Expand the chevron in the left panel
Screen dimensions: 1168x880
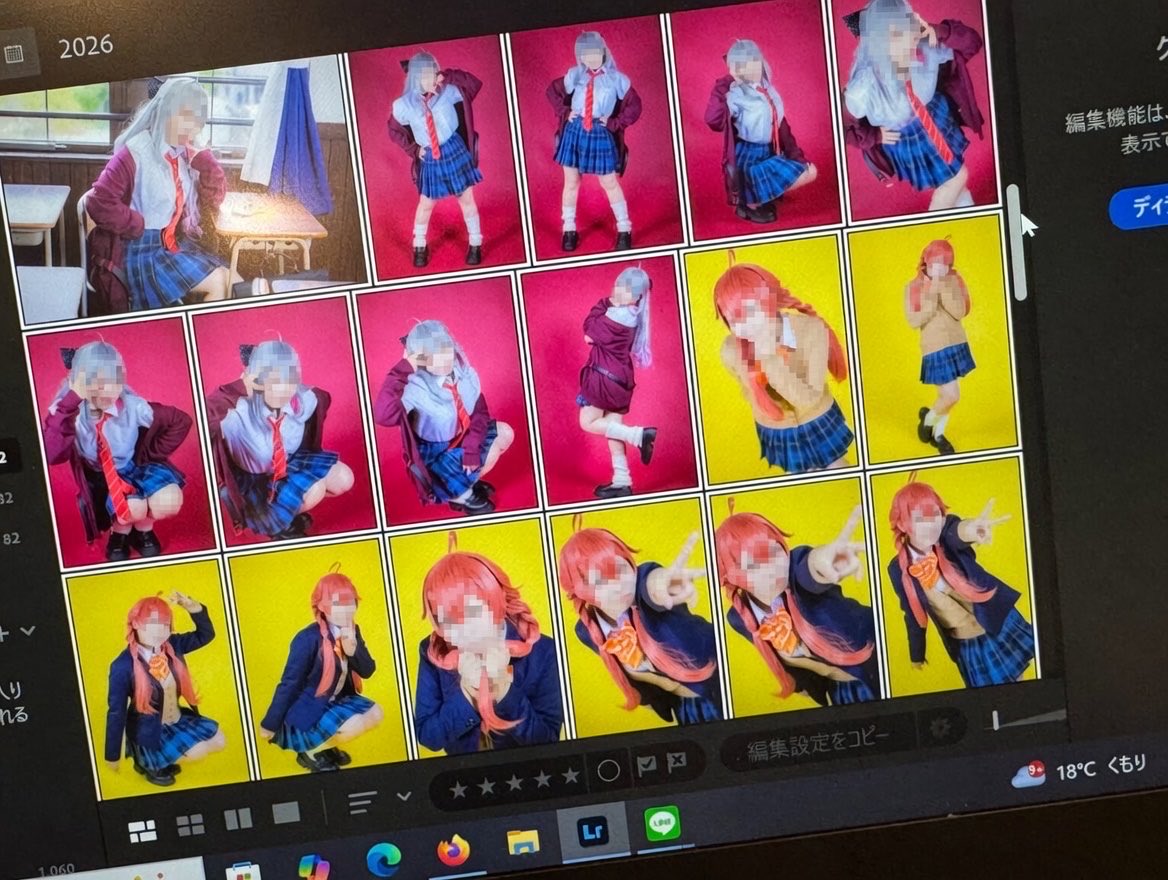click(x=28, y=630)
